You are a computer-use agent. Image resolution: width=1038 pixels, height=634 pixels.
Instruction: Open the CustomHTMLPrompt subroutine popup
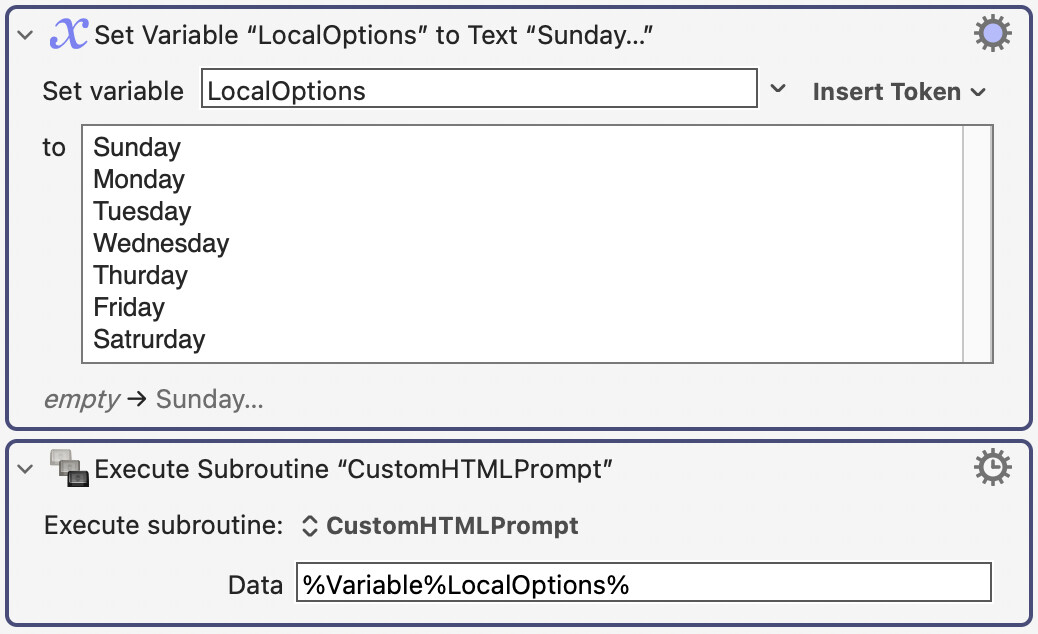pos(440,525)
